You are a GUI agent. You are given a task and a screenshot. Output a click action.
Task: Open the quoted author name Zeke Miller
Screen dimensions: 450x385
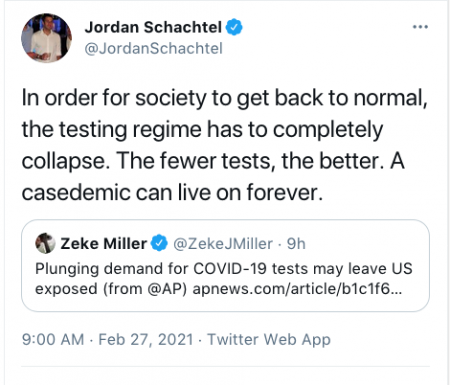[104, 243]
